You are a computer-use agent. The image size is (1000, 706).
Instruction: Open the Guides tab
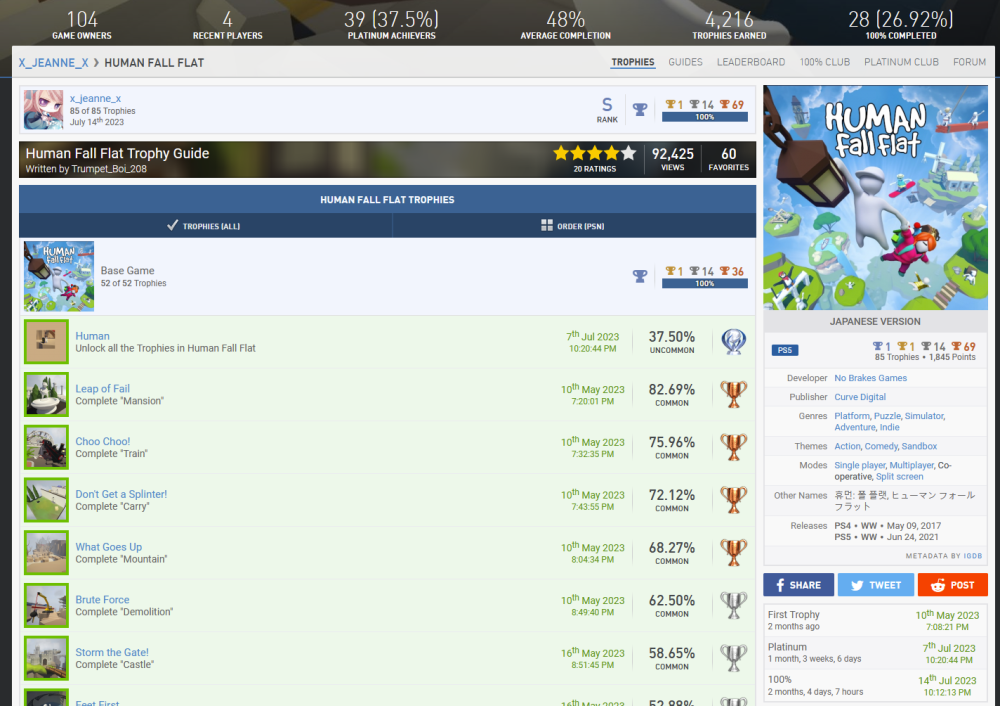coord(685,62)
